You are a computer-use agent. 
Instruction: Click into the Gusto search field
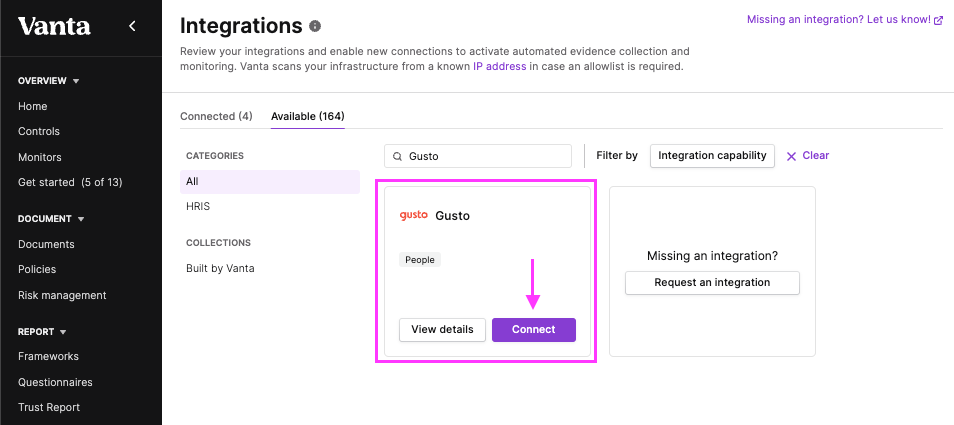point(478,156)
